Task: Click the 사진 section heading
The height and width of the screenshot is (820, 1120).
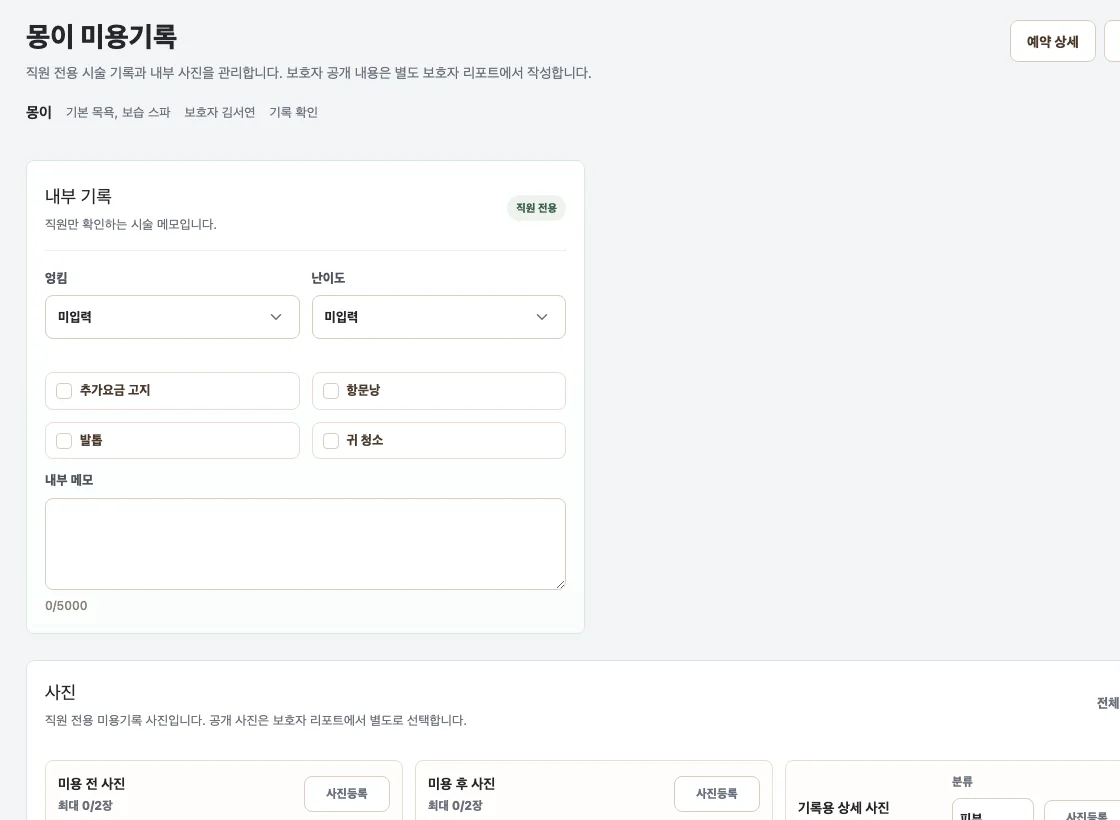Action: pyautogui.click(x=61, y=691)
